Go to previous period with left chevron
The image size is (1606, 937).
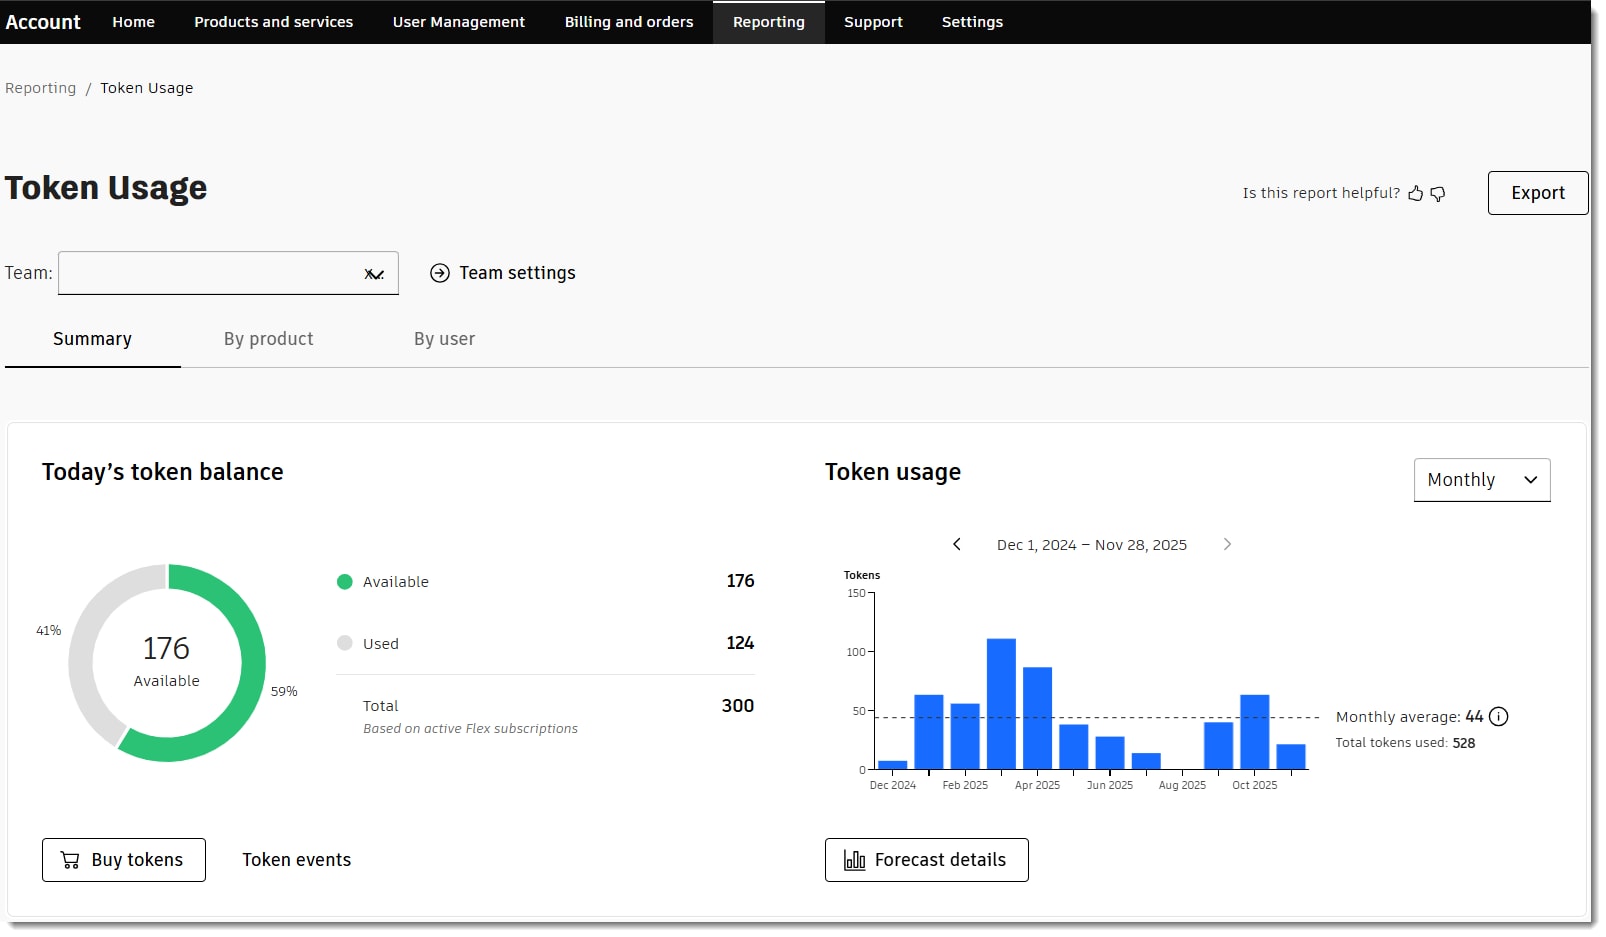[x=957, y=544]
